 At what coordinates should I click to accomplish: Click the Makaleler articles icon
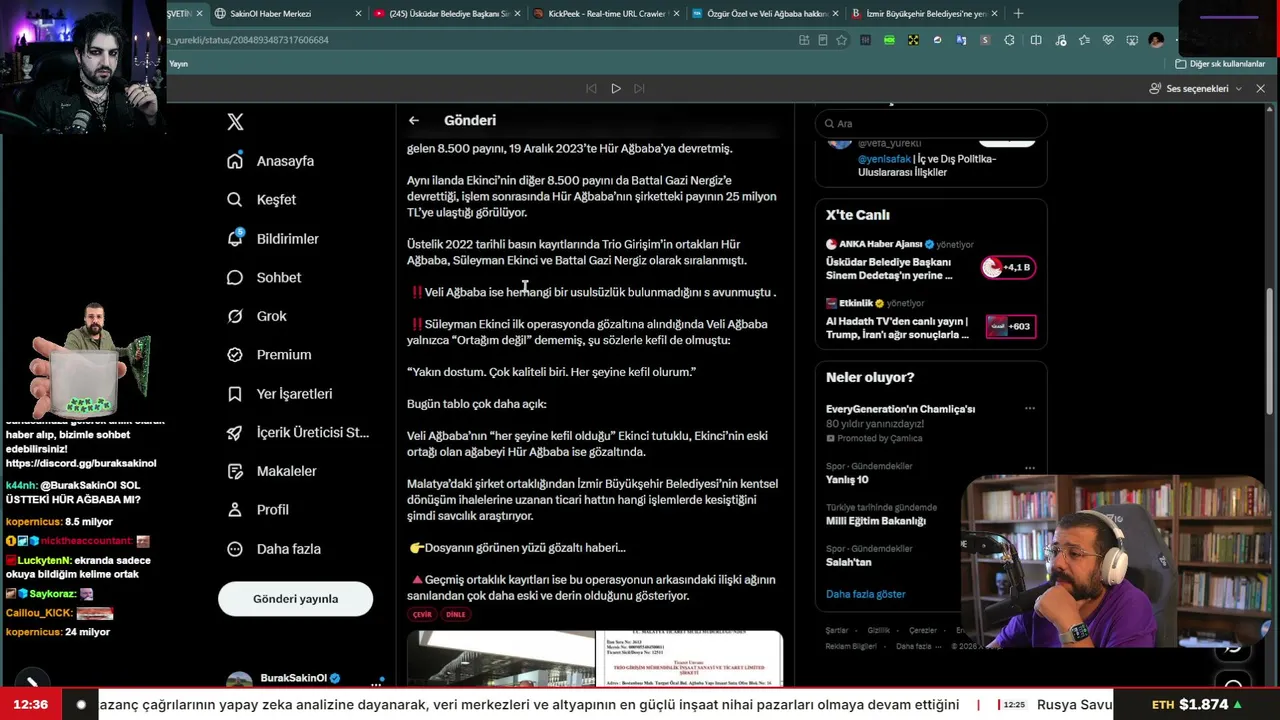[235, 471]
